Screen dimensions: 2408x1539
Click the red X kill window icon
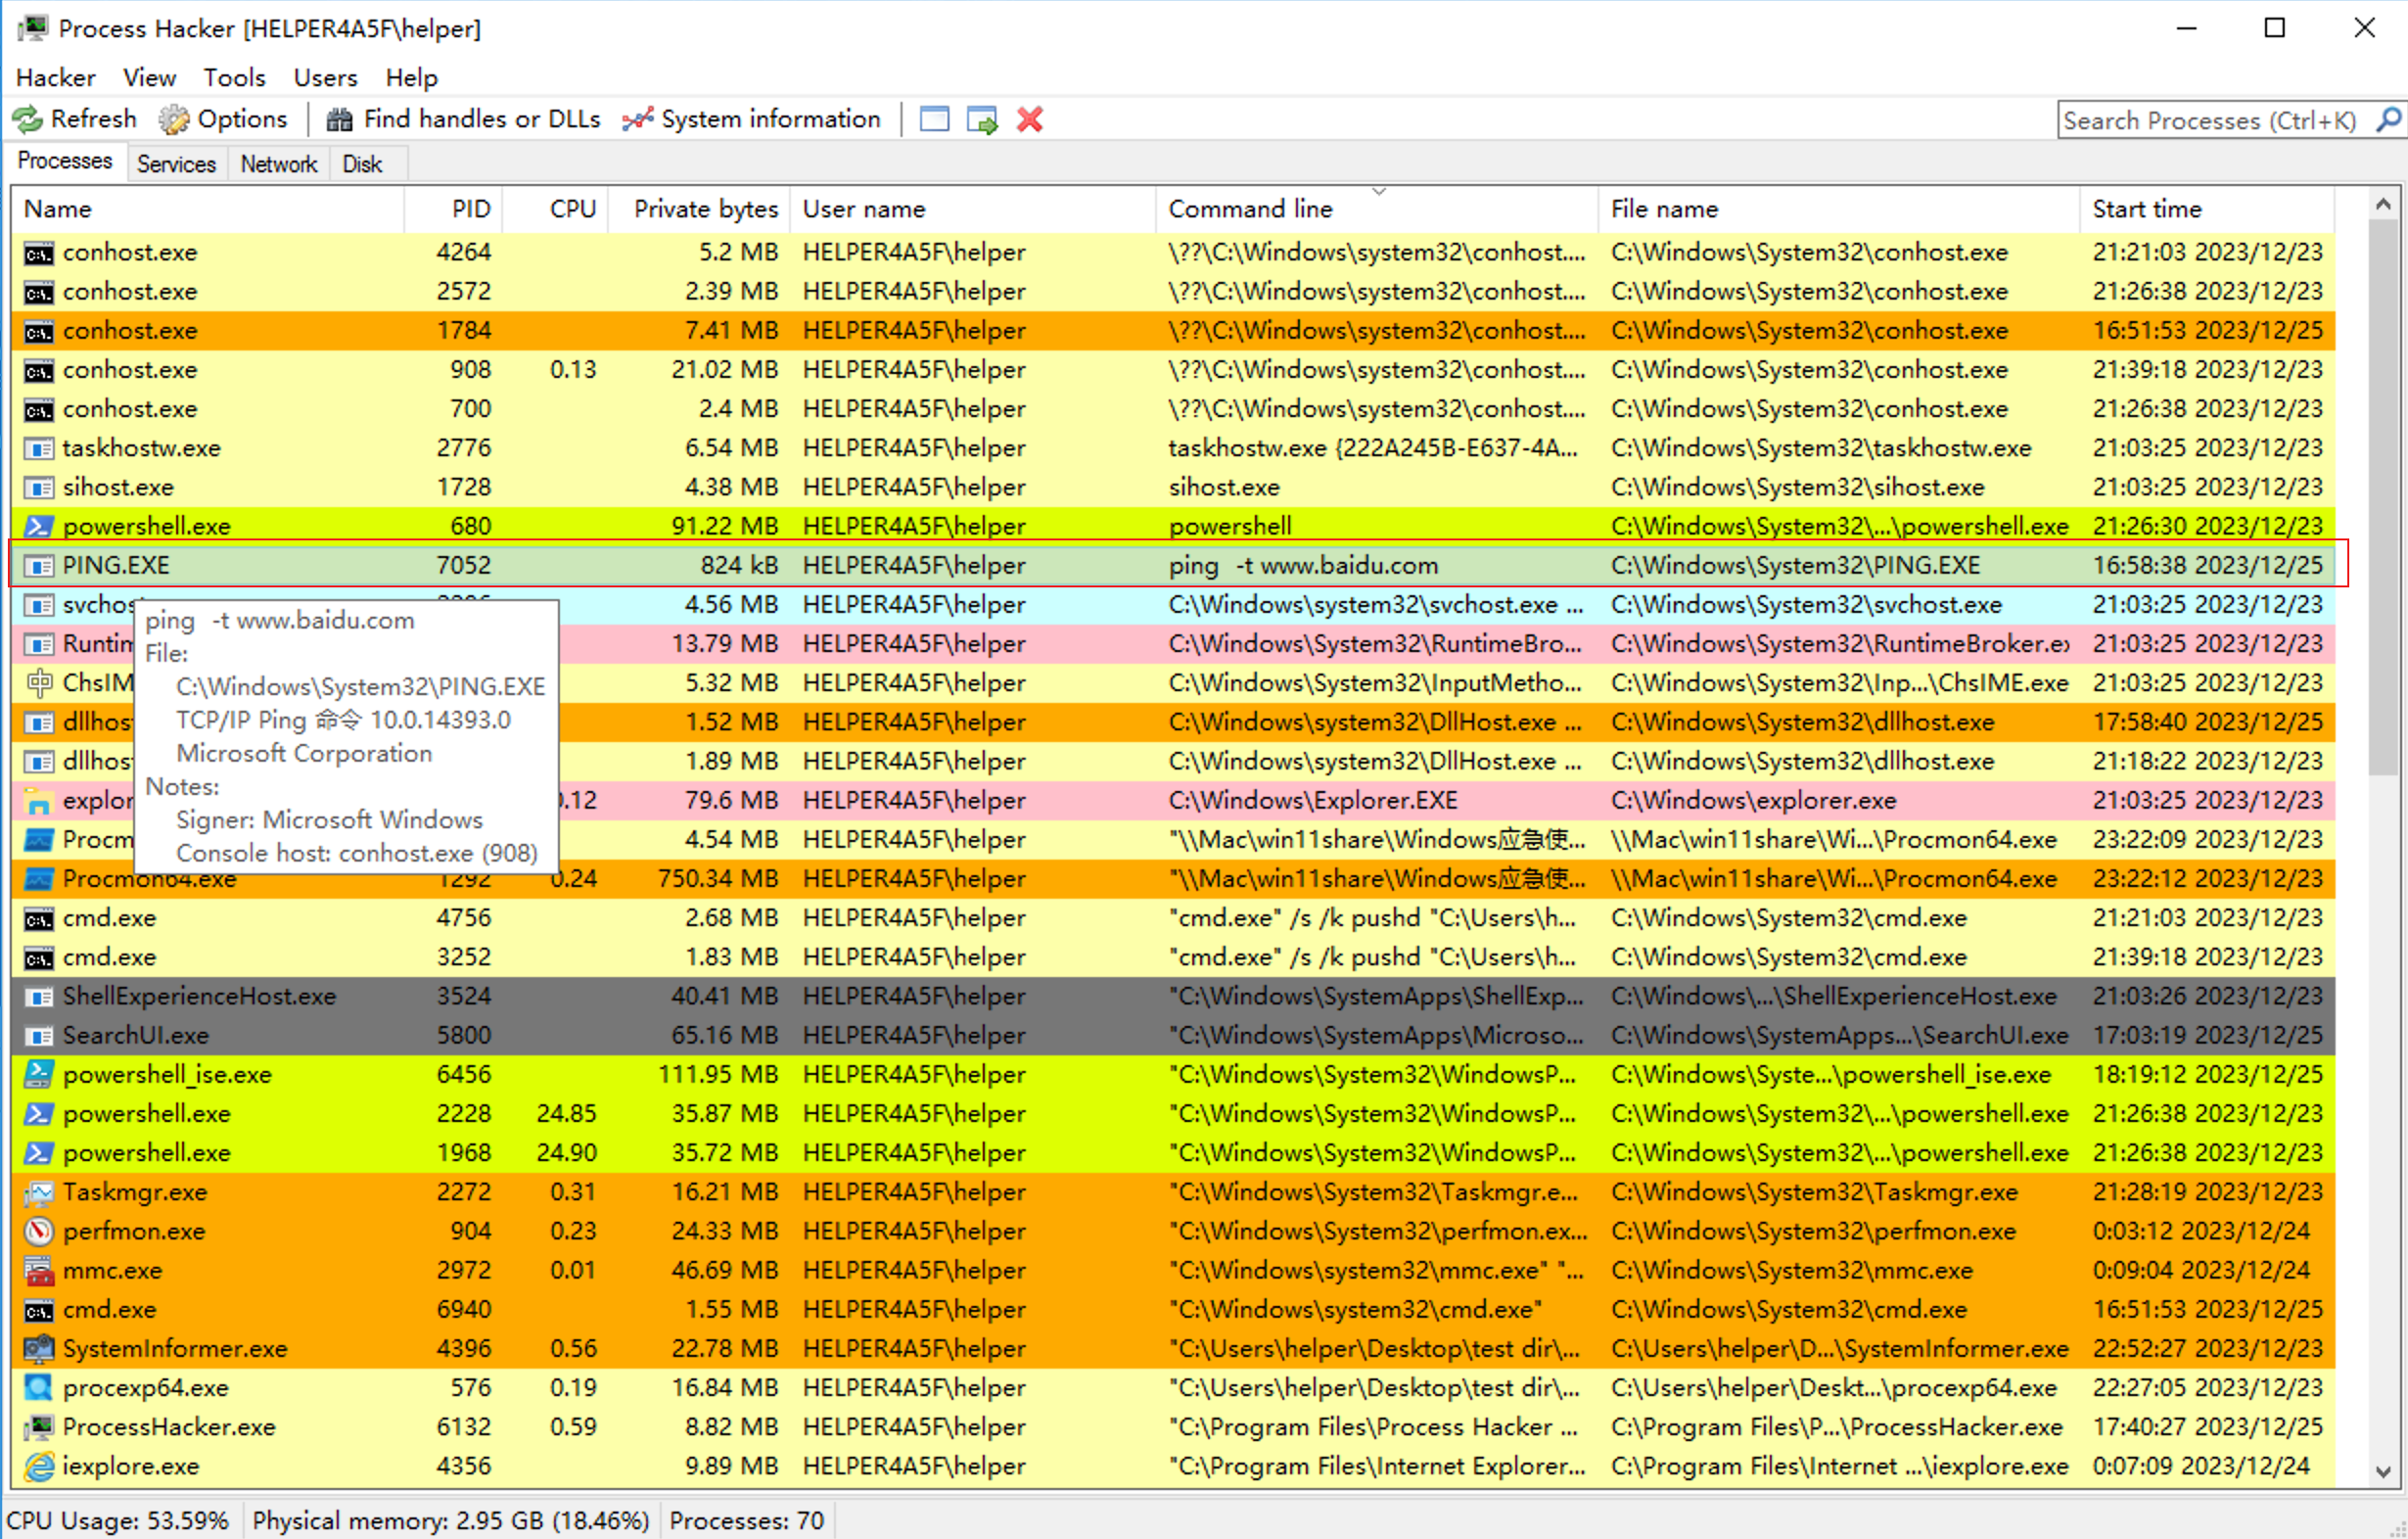(x=1029, y=120)
